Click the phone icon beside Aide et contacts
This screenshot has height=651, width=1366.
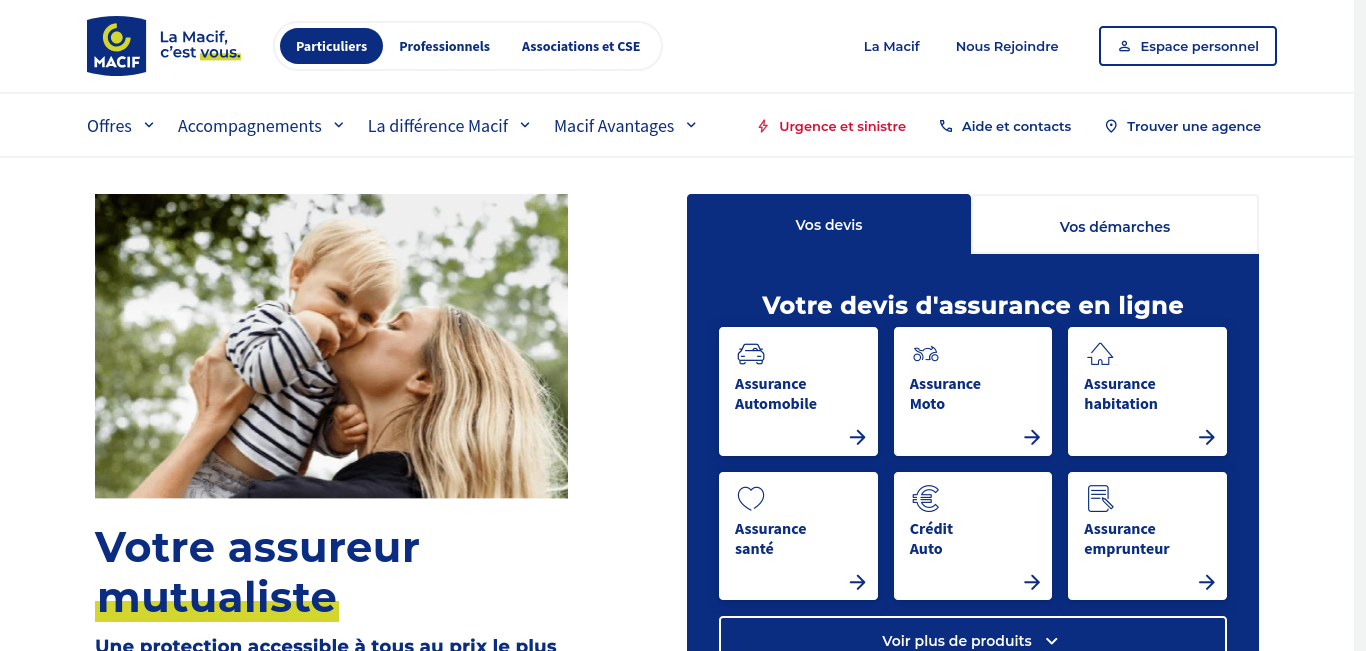(x=946, y=127)
